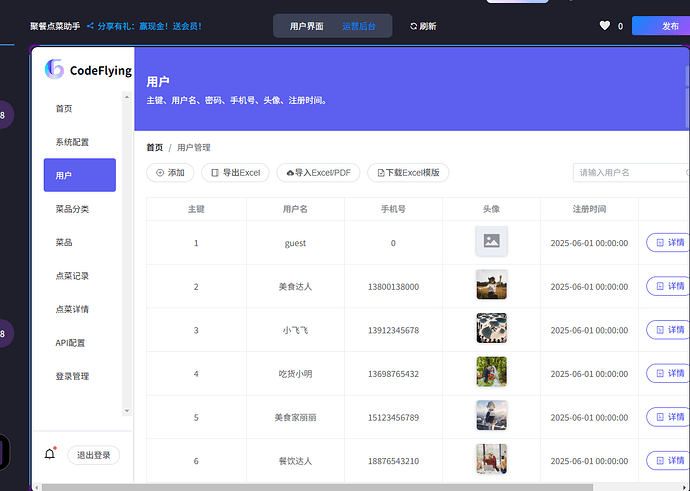Click the 请输入用户名 search field
Image resolution: width=690 pixels, height=491 pixels.
(x=631, y=172)
